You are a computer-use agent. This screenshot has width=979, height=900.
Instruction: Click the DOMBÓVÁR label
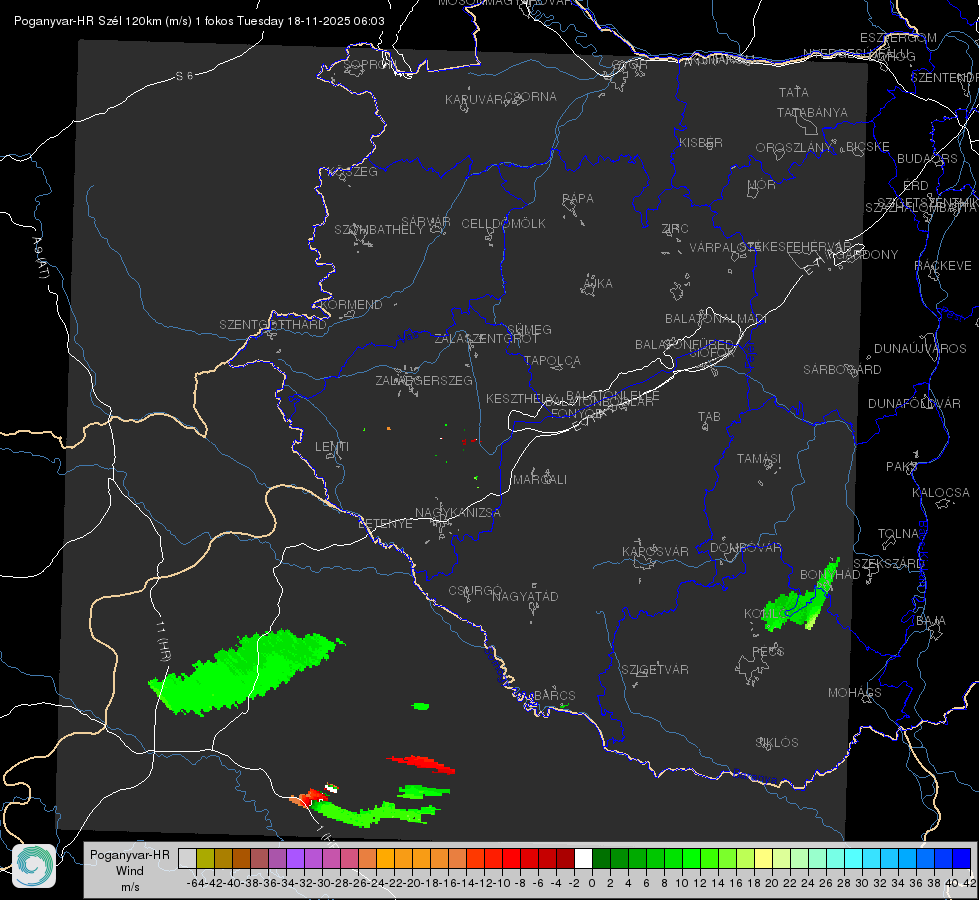coord(745,548)
